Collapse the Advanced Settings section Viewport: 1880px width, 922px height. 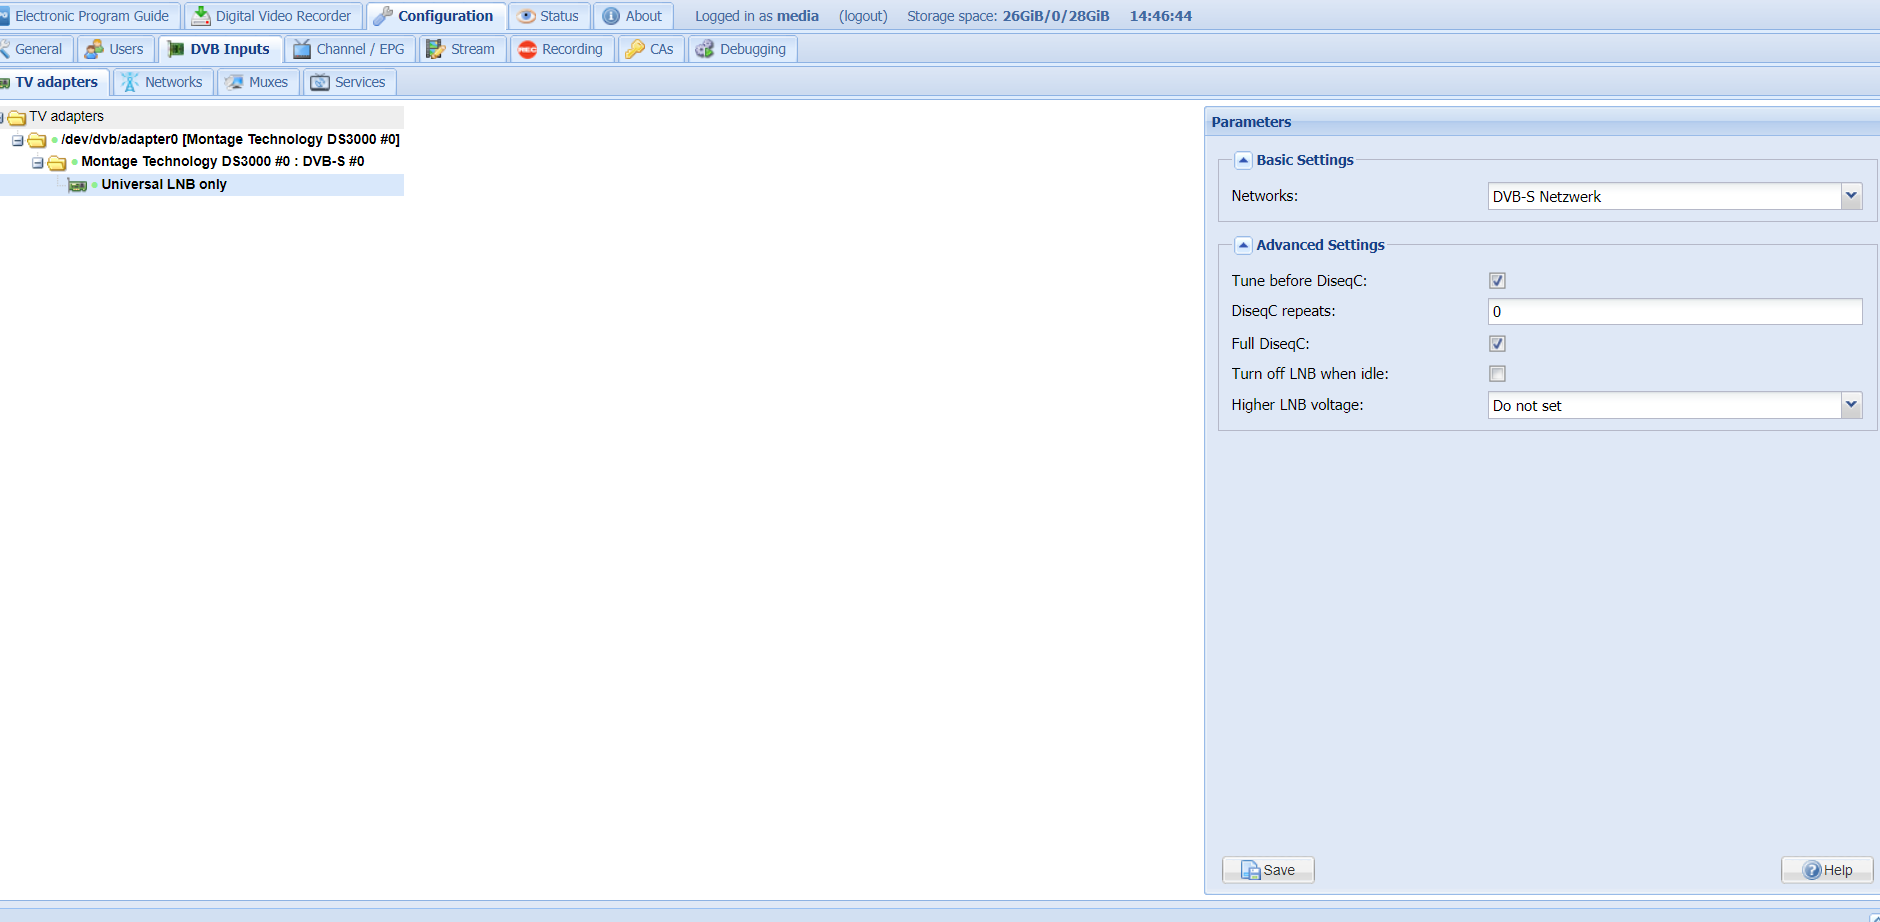(1243, 245)
